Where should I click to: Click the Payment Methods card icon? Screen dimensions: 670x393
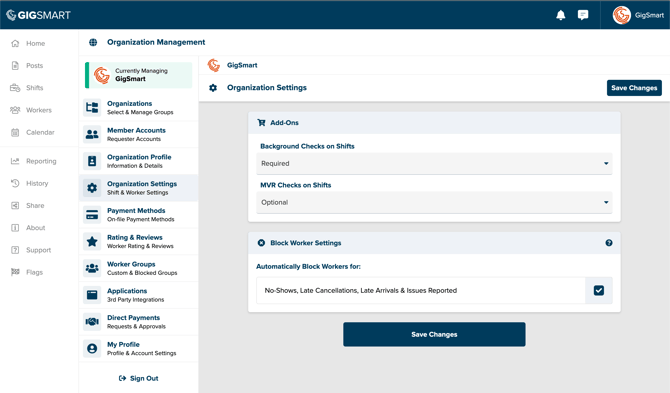click(x=92, y=214)
